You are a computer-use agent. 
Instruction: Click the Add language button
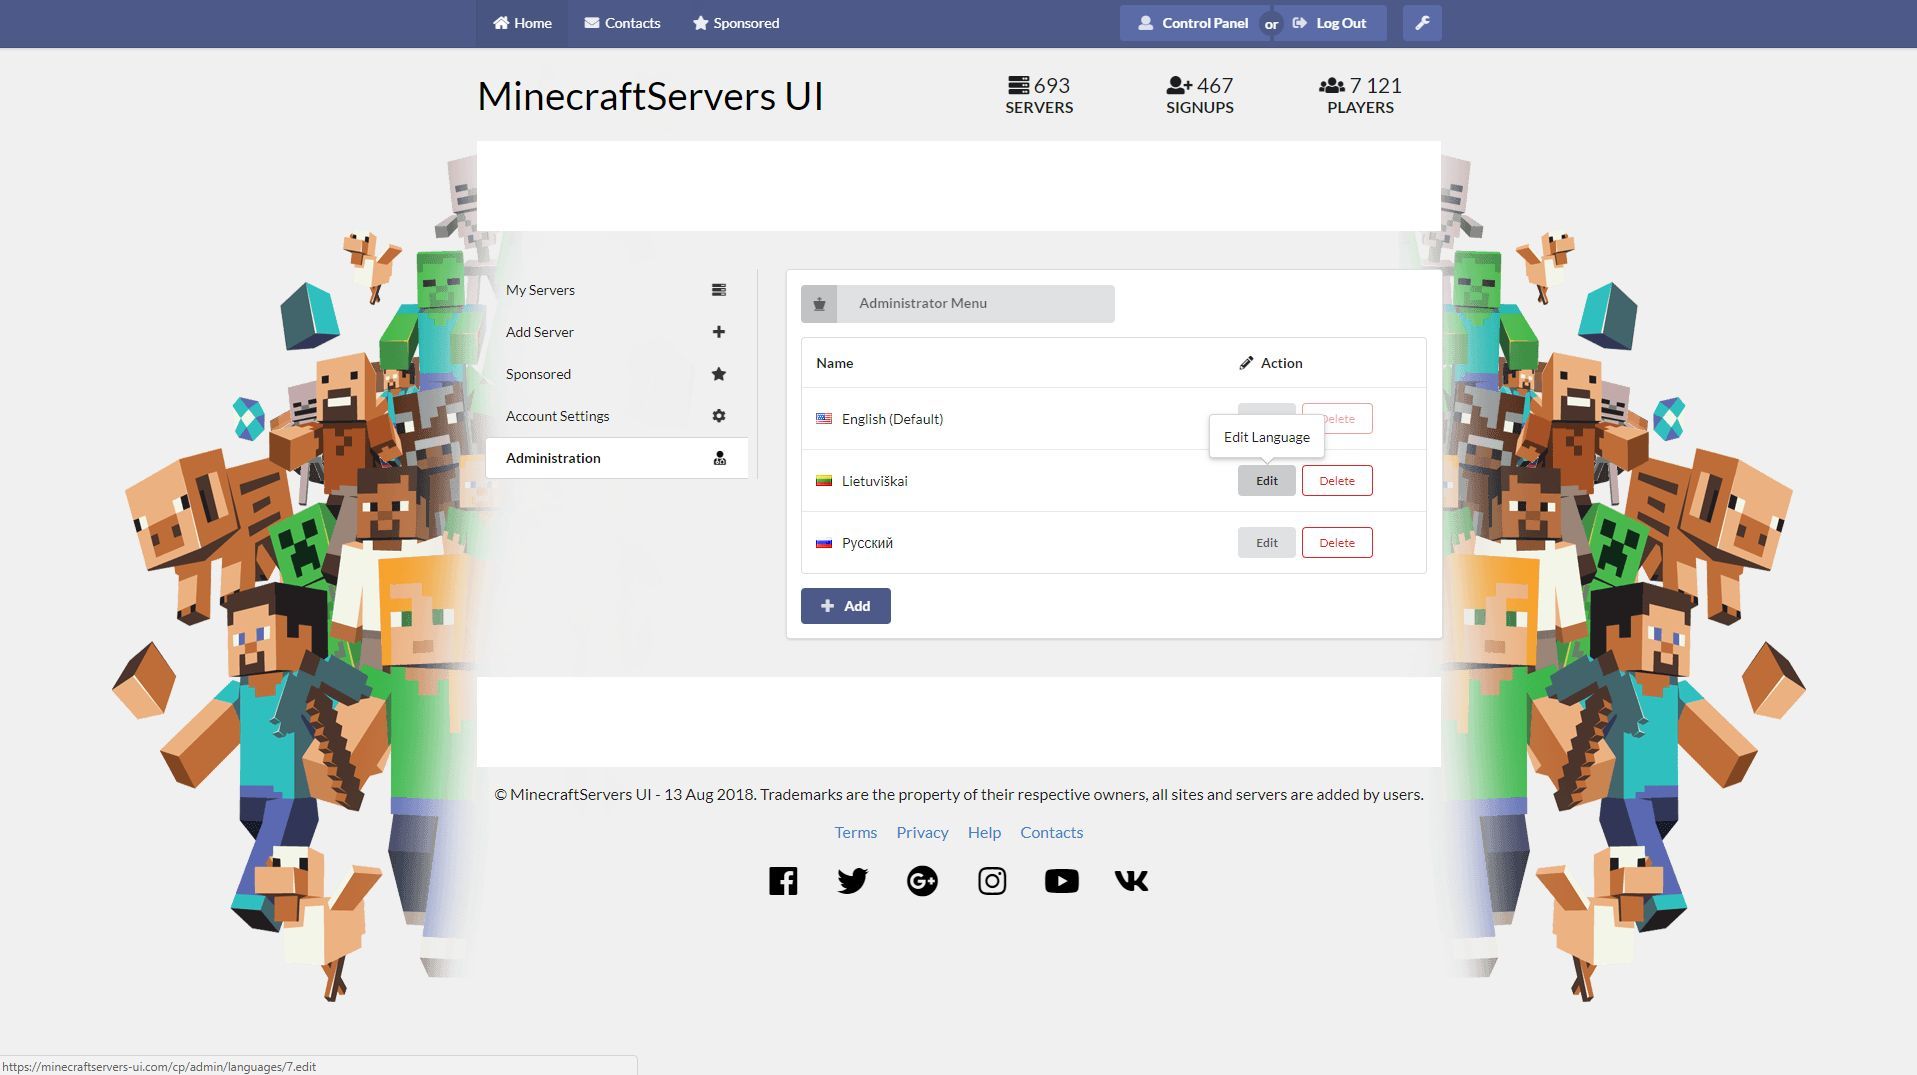click(845, 606)
